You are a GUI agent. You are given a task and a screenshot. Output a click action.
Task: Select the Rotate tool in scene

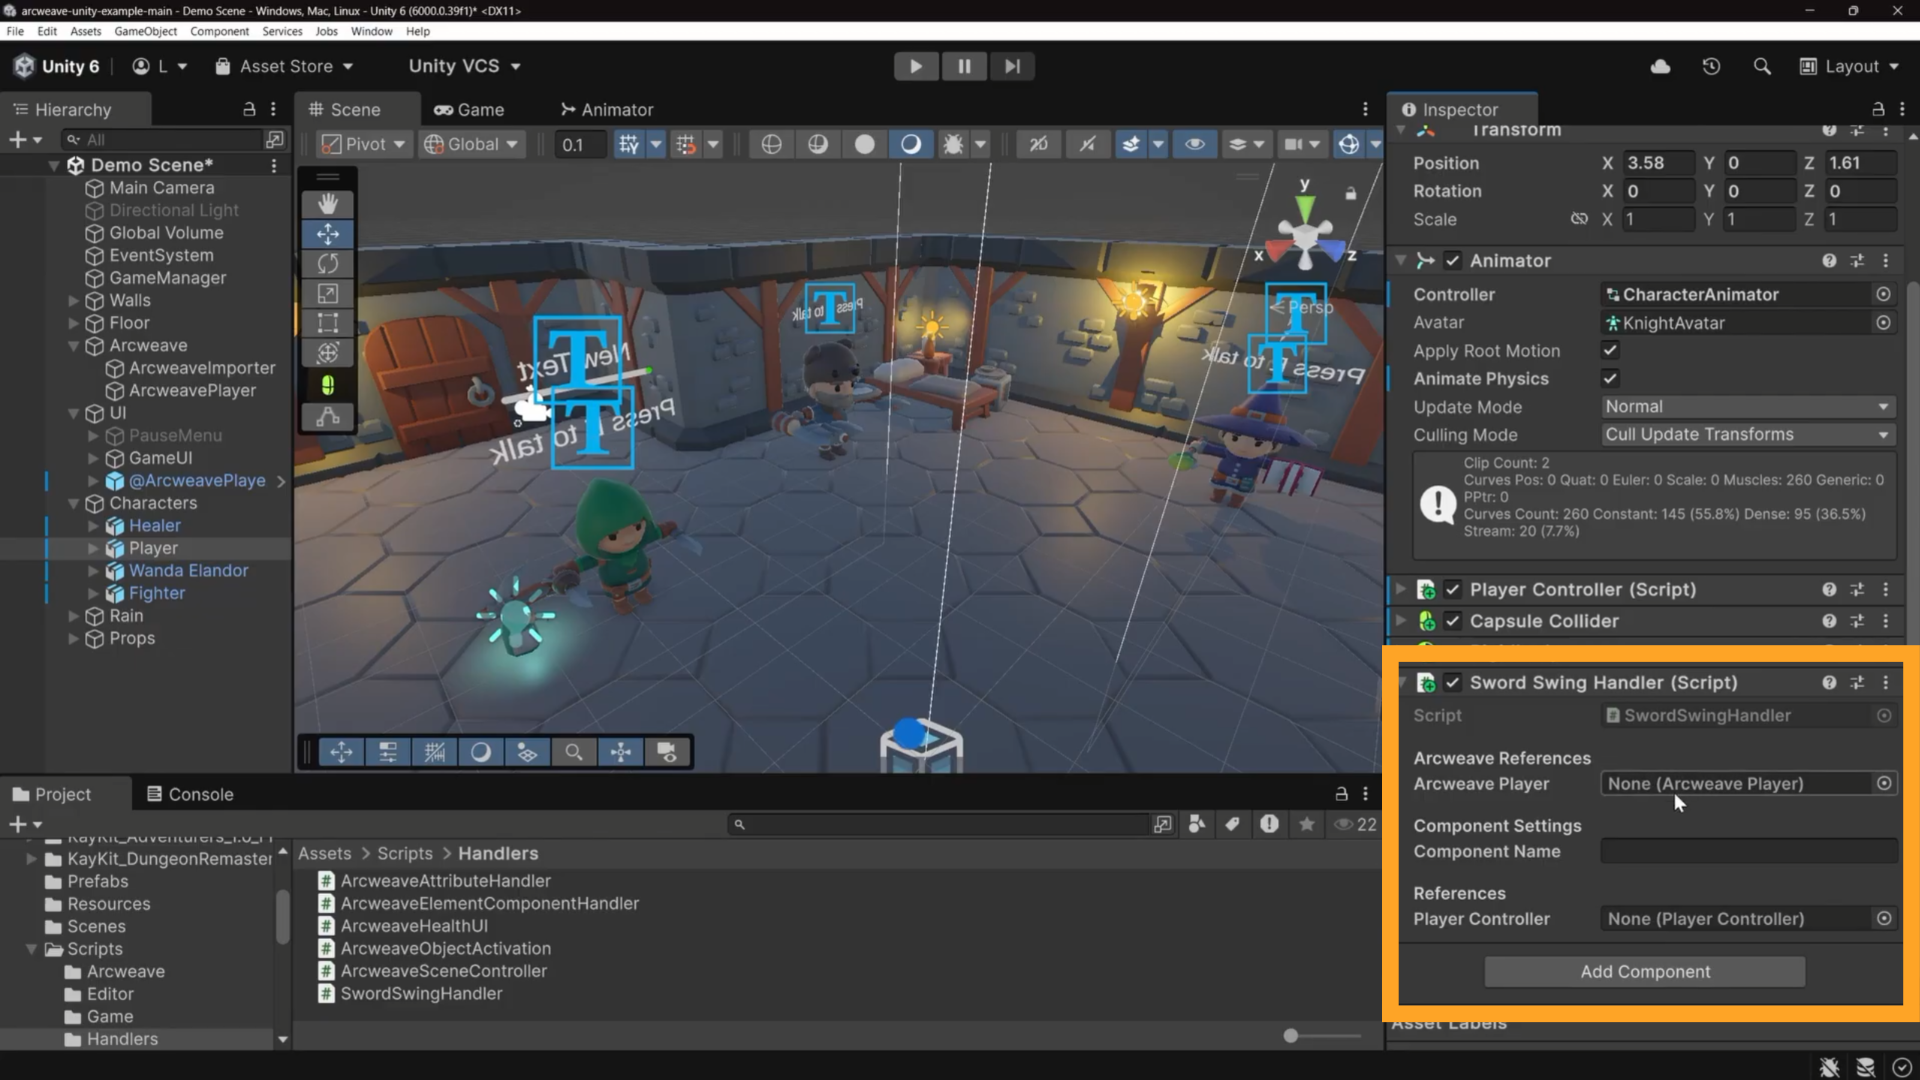tap(328, 264)
